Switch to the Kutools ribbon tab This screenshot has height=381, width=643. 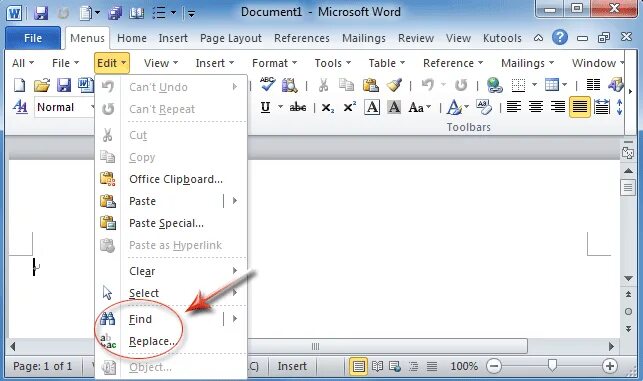pos(502,38)
